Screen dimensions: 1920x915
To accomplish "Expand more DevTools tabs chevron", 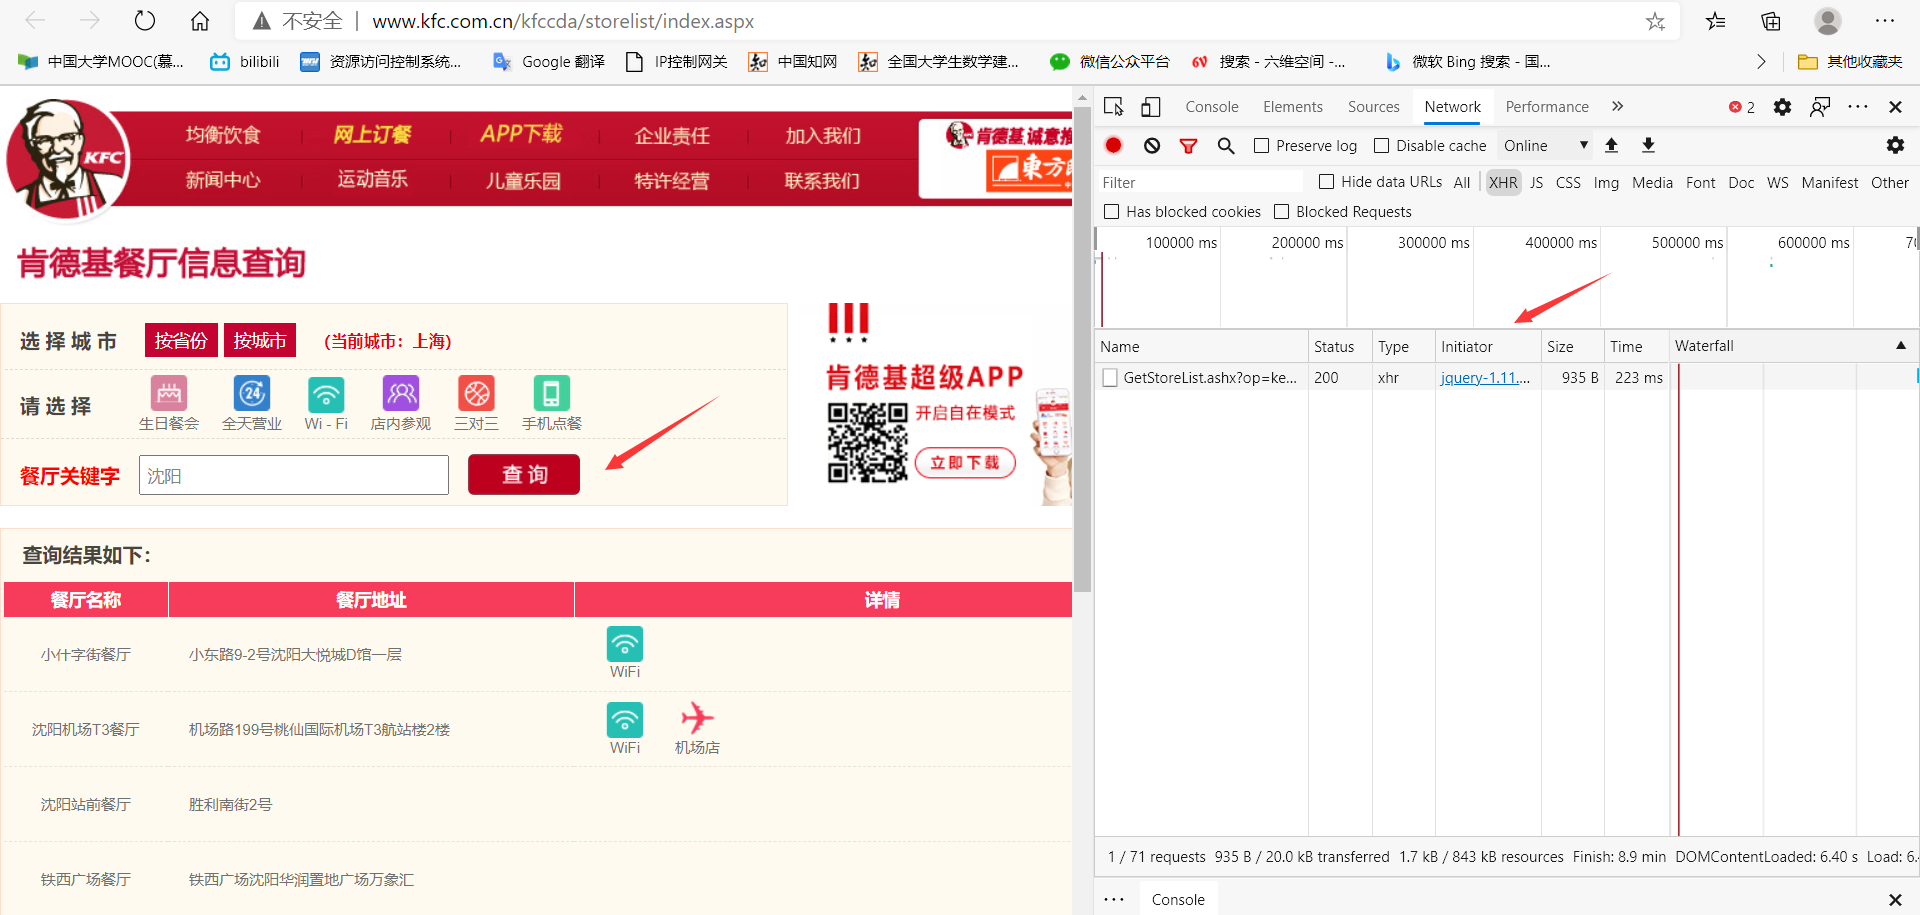I will click(x=1618, y=106).
